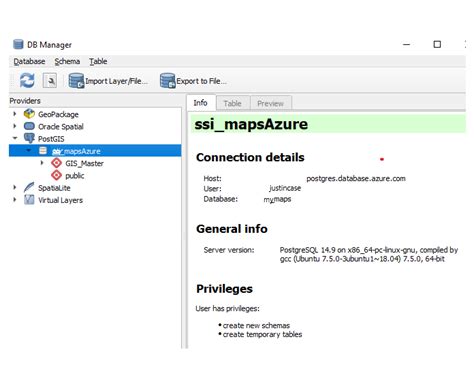This screenshot has height=384, width=474.
Task: Click the Export to File database icon
Action: tap(168, 81)
